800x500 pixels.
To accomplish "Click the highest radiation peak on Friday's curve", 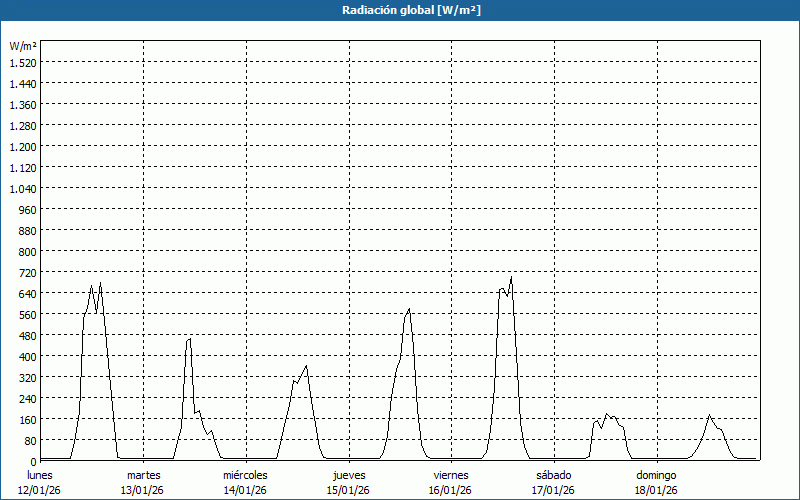I will coord(511,277).
